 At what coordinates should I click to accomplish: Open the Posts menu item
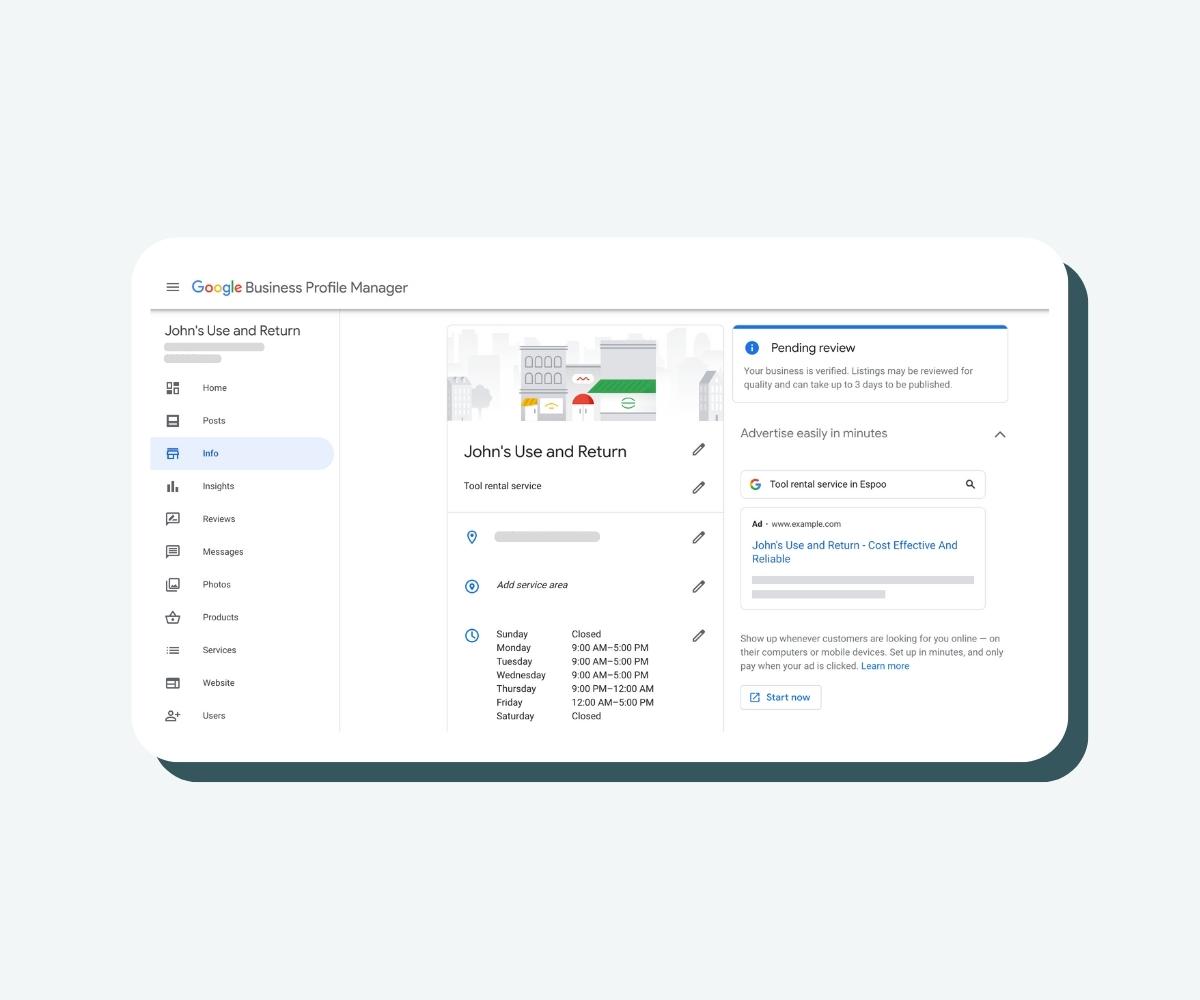pyautogui.click(x=242, y=421)
